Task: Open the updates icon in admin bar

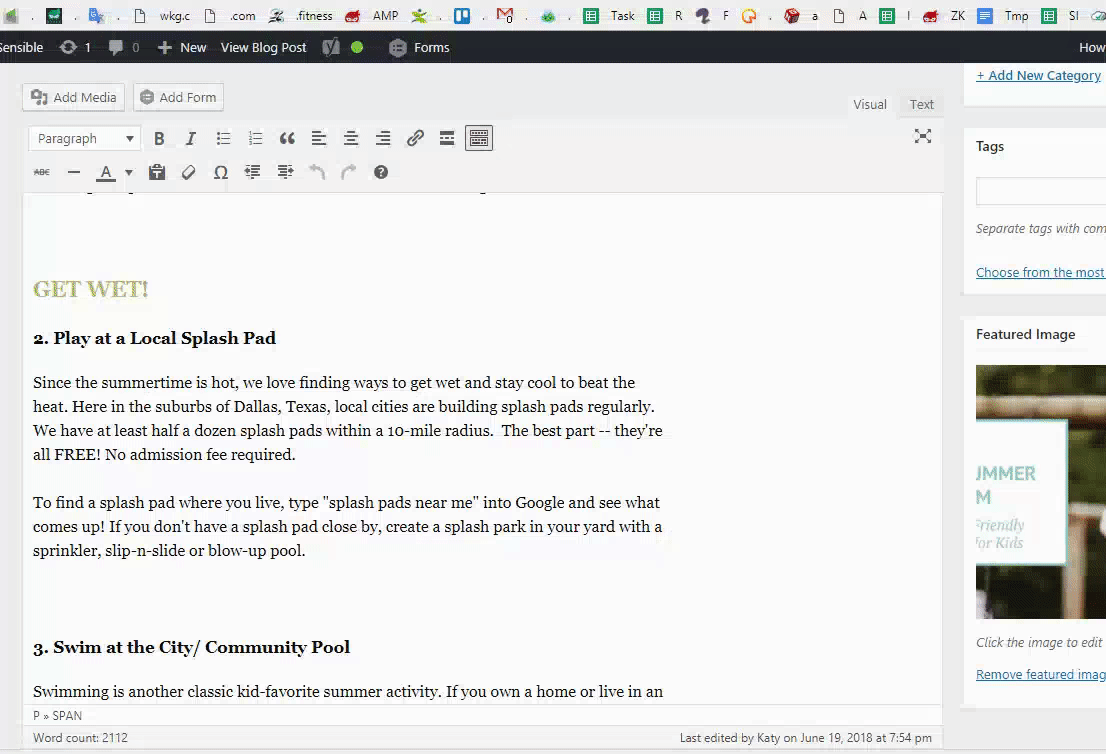Action: (75, 47)
